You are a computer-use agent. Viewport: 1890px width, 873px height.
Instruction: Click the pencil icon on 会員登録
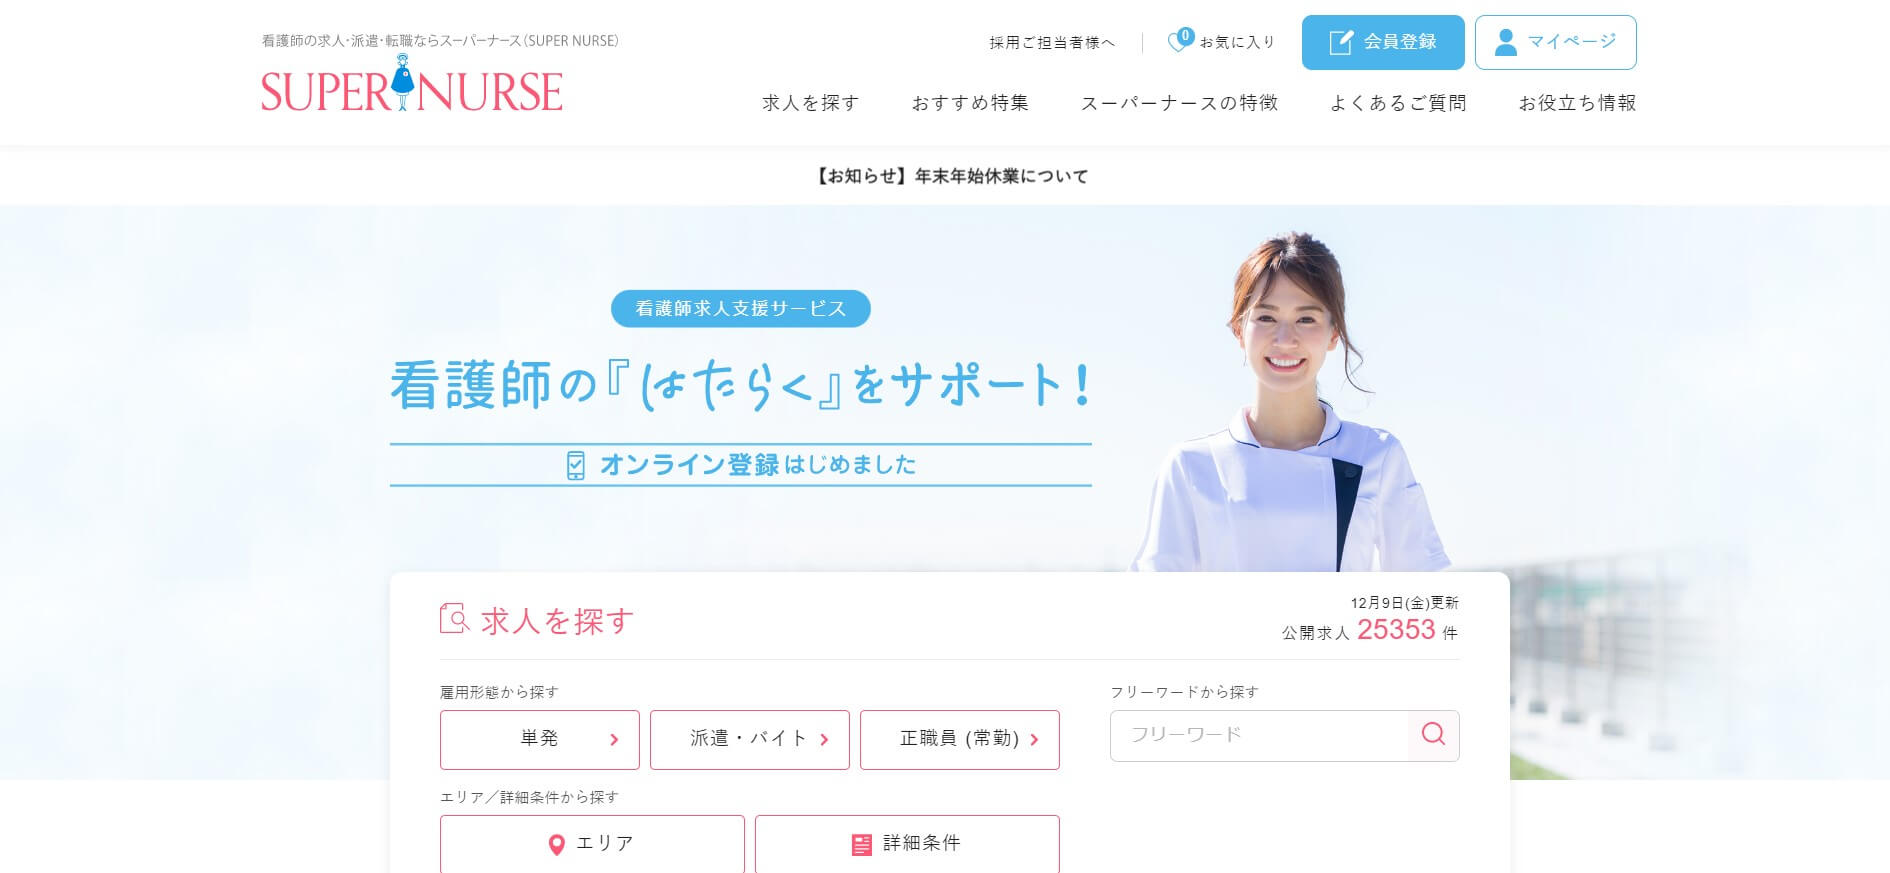coord(1340,42)
